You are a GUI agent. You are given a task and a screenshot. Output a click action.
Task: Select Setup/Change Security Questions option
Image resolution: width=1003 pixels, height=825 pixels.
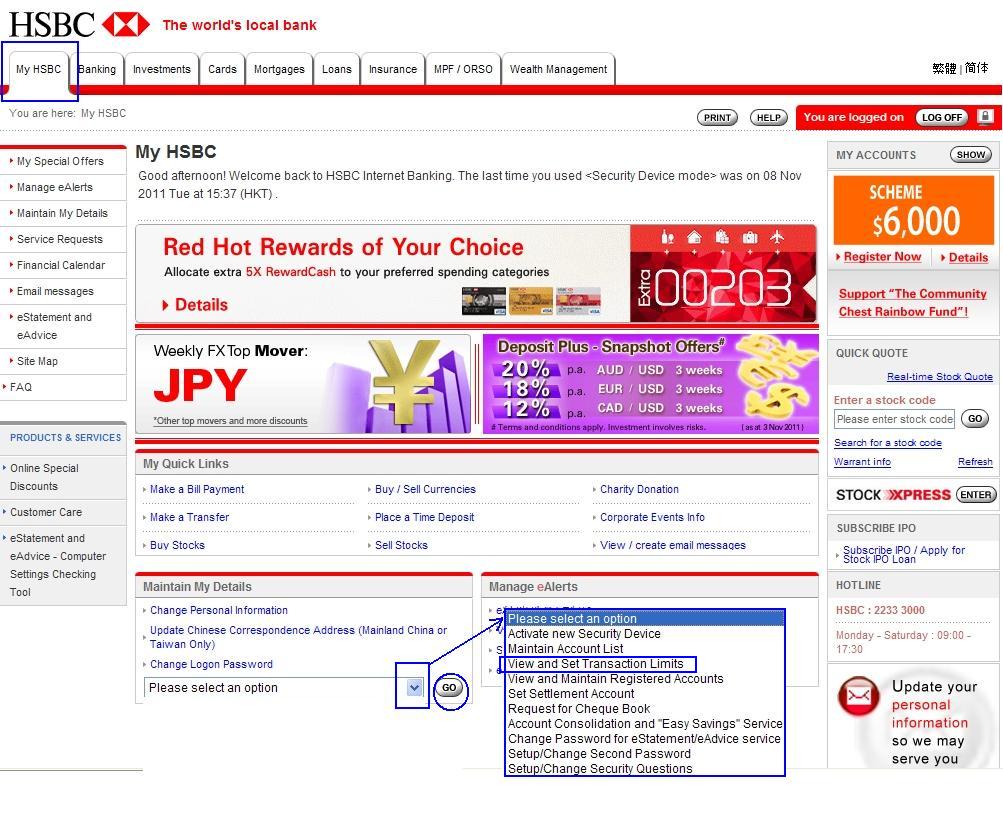pyautogui.click(x=600, y=769)
